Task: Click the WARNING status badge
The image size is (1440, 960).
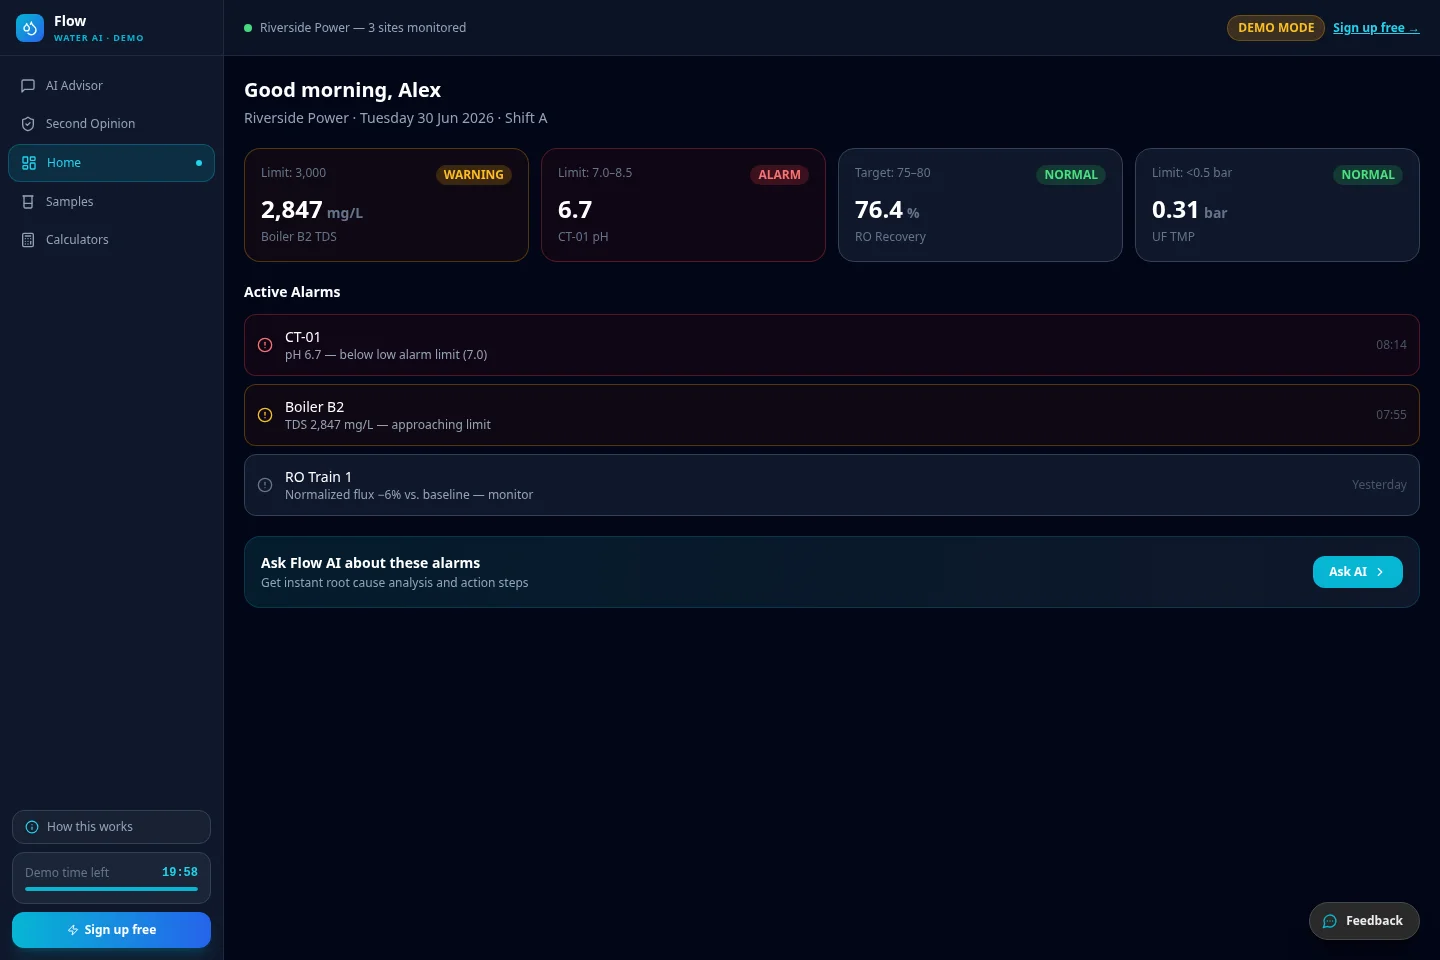Action: click(474, 175)
